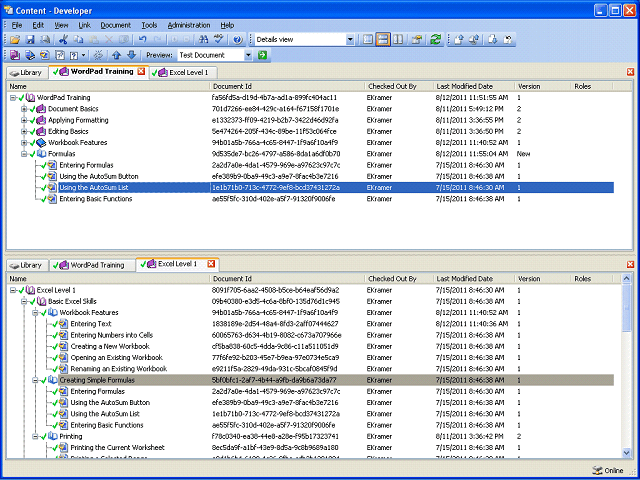Click the Find binoculars icon

(x=203, y=40)
